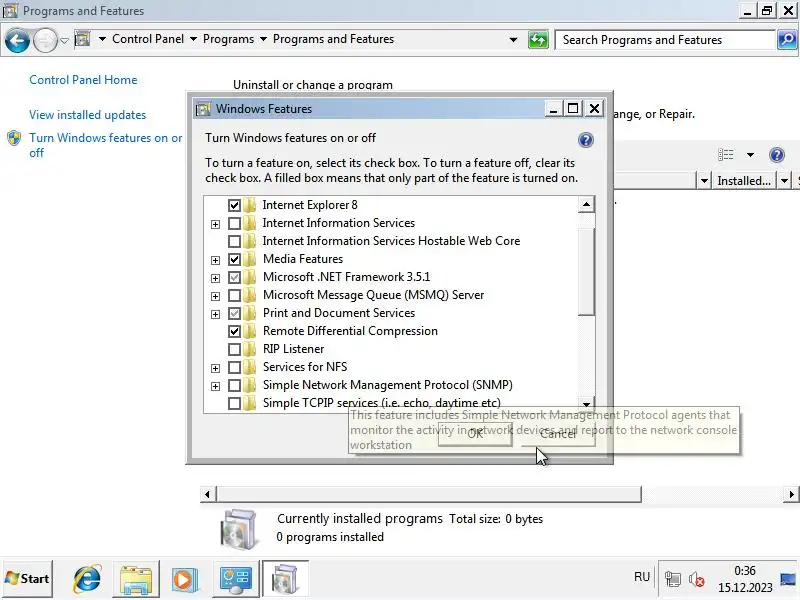Expand Media Features tree node
800x600 pixels.
pos(215,260)
